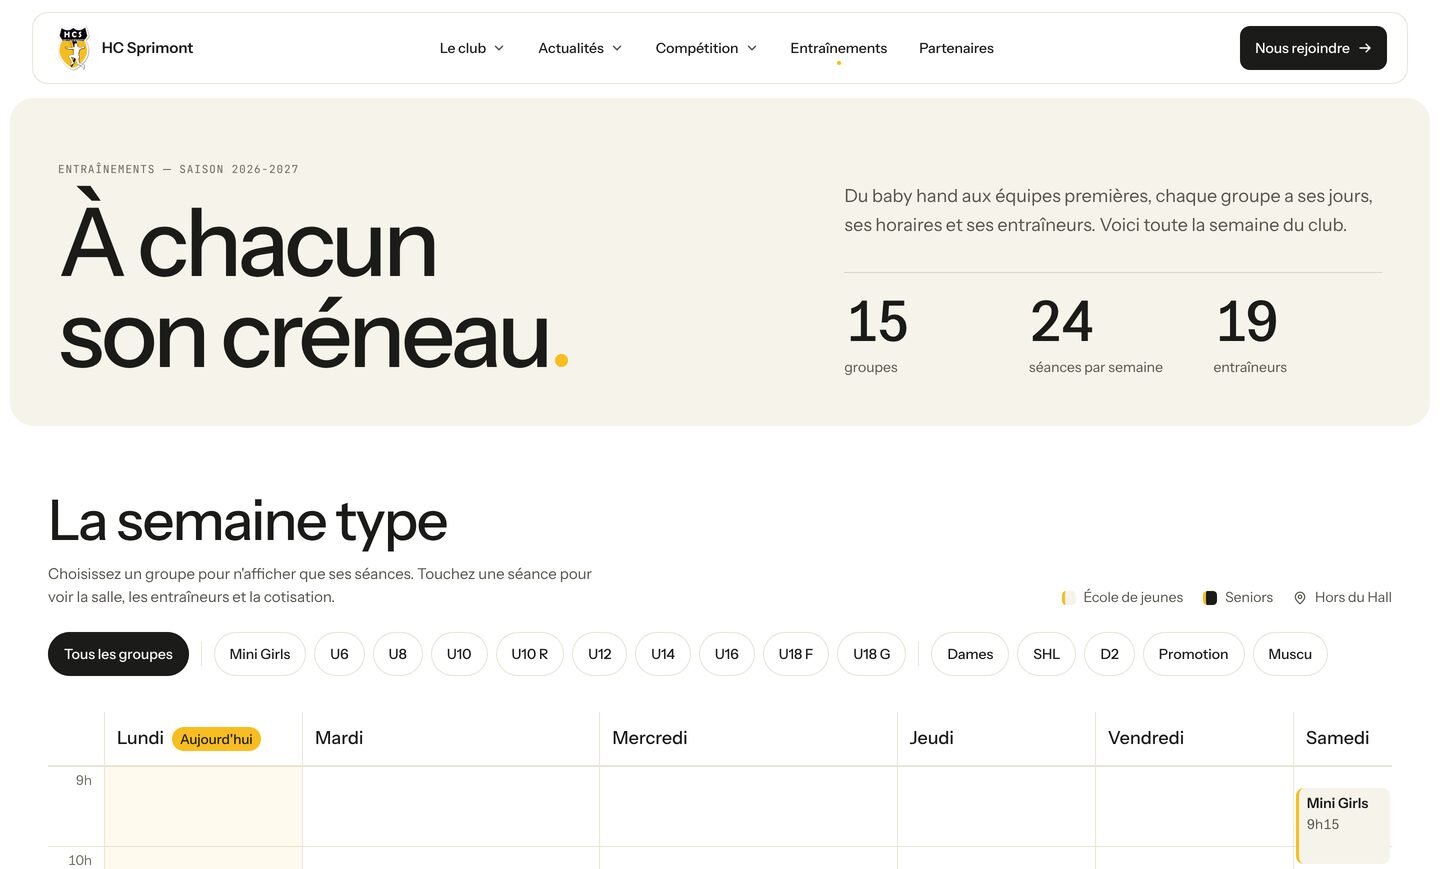Filter schedule by U16 group

tap(727, 654)
